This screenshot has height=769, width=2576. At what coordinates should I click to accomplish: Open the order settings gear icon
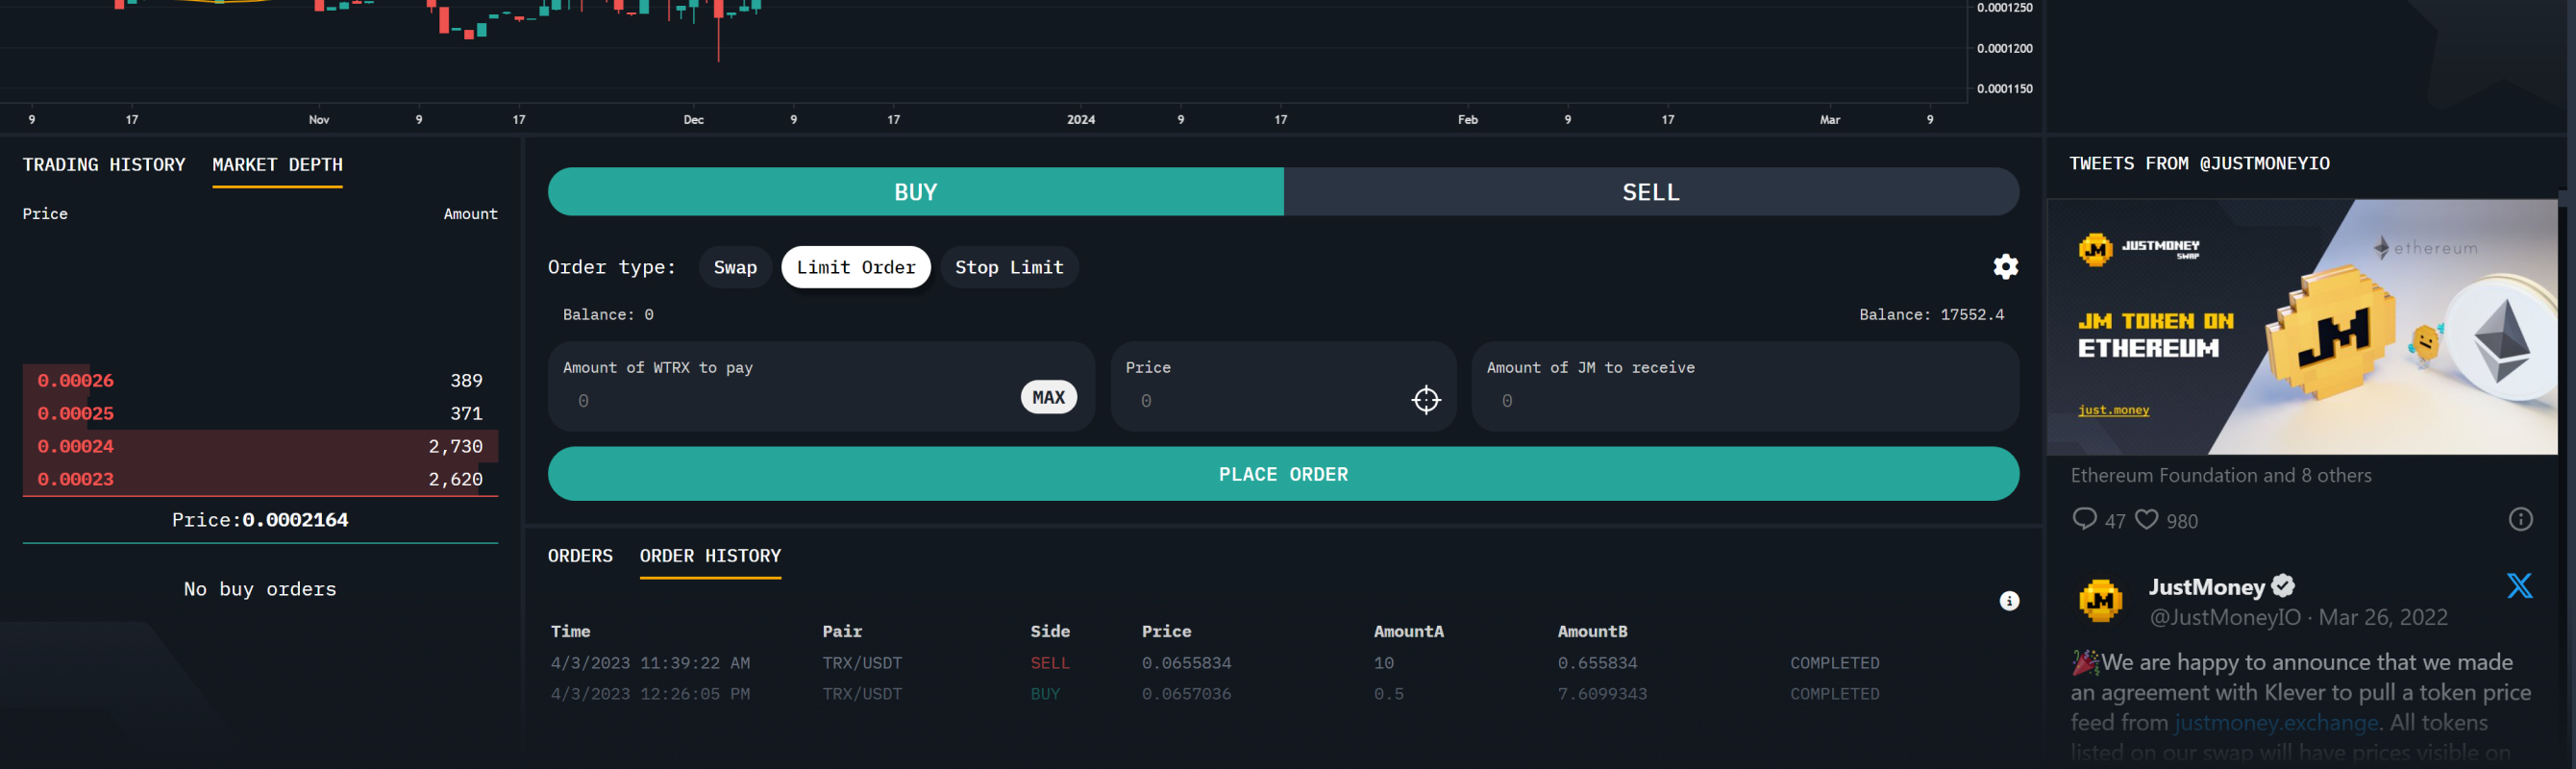pos(2005,267)
